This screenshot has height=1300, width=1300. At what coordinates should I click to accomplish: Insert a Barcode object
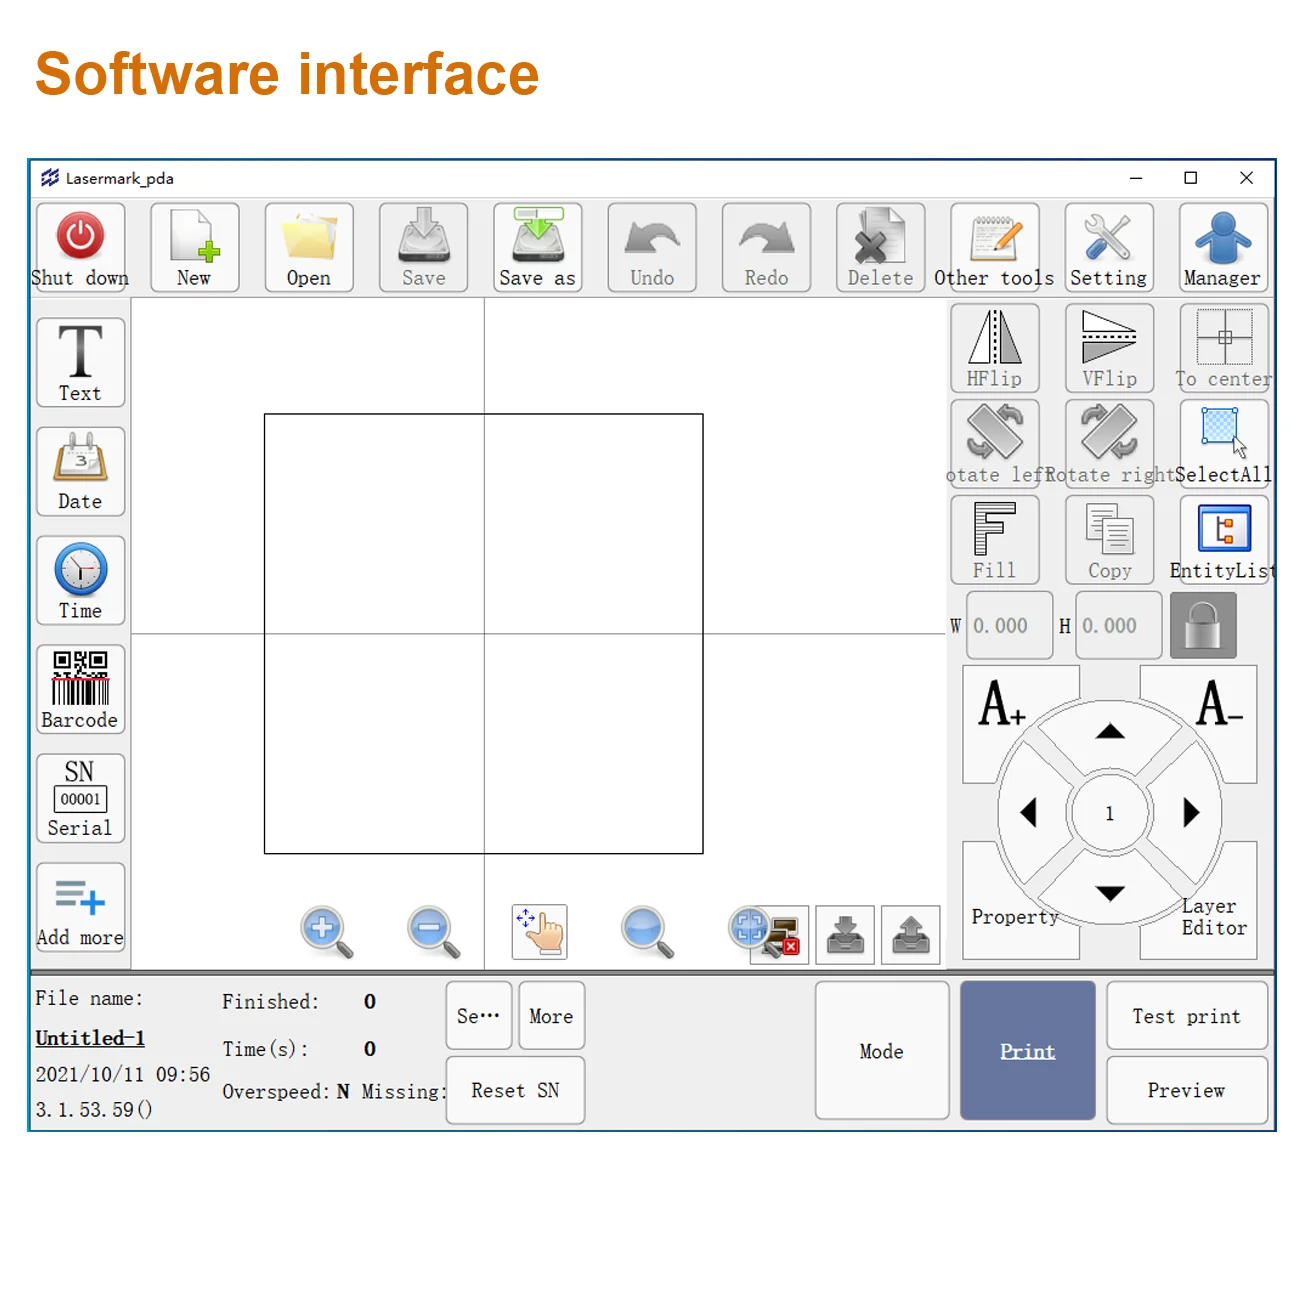pyautogui.click(x=80, y=690)
